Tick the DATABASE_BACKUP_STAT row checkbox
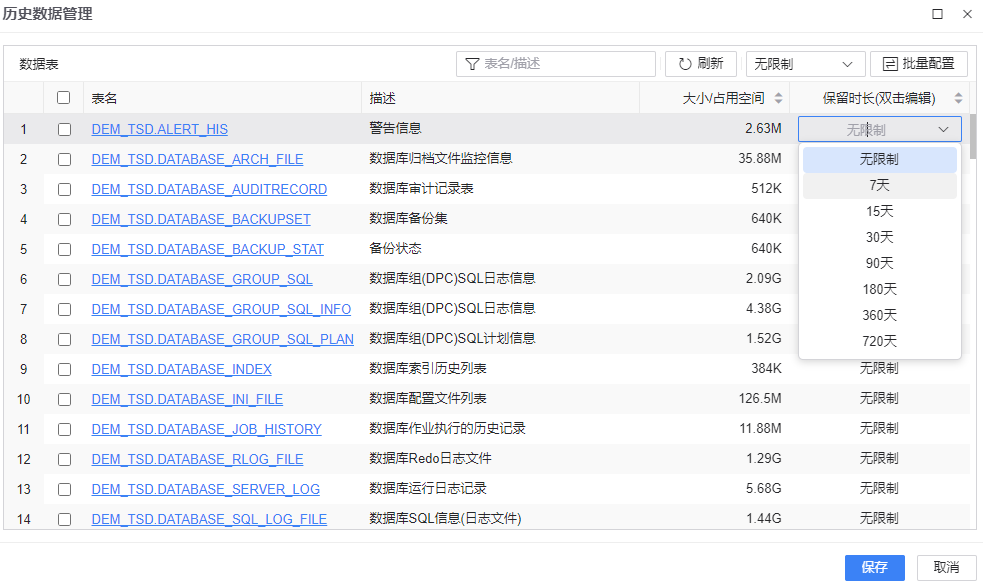Image resolution: width=983 pixels, height=586 pixels. tap(65, 249)
